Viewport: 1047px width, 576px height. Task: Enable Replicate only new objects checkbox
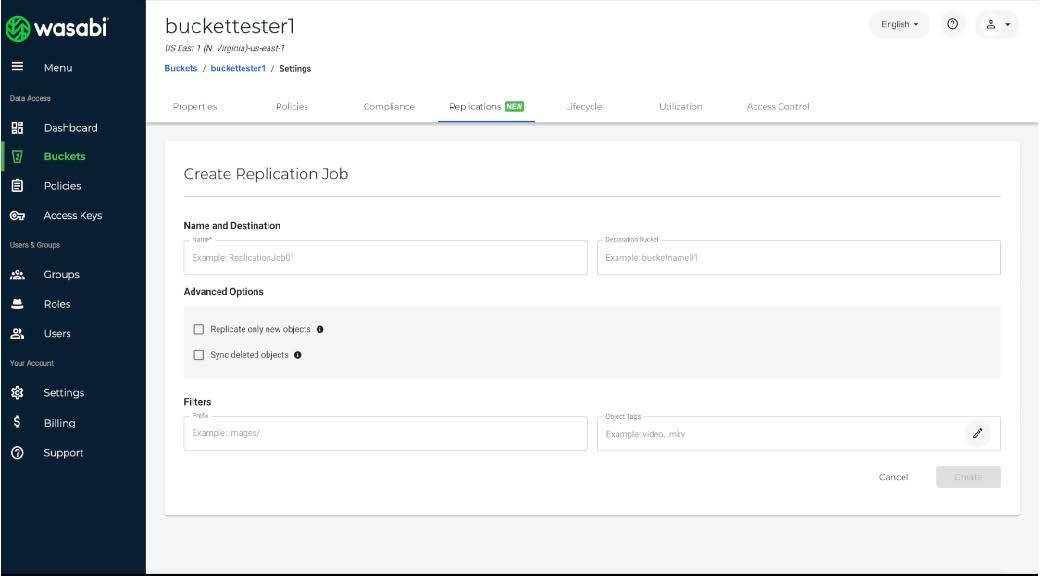[199, 329]
